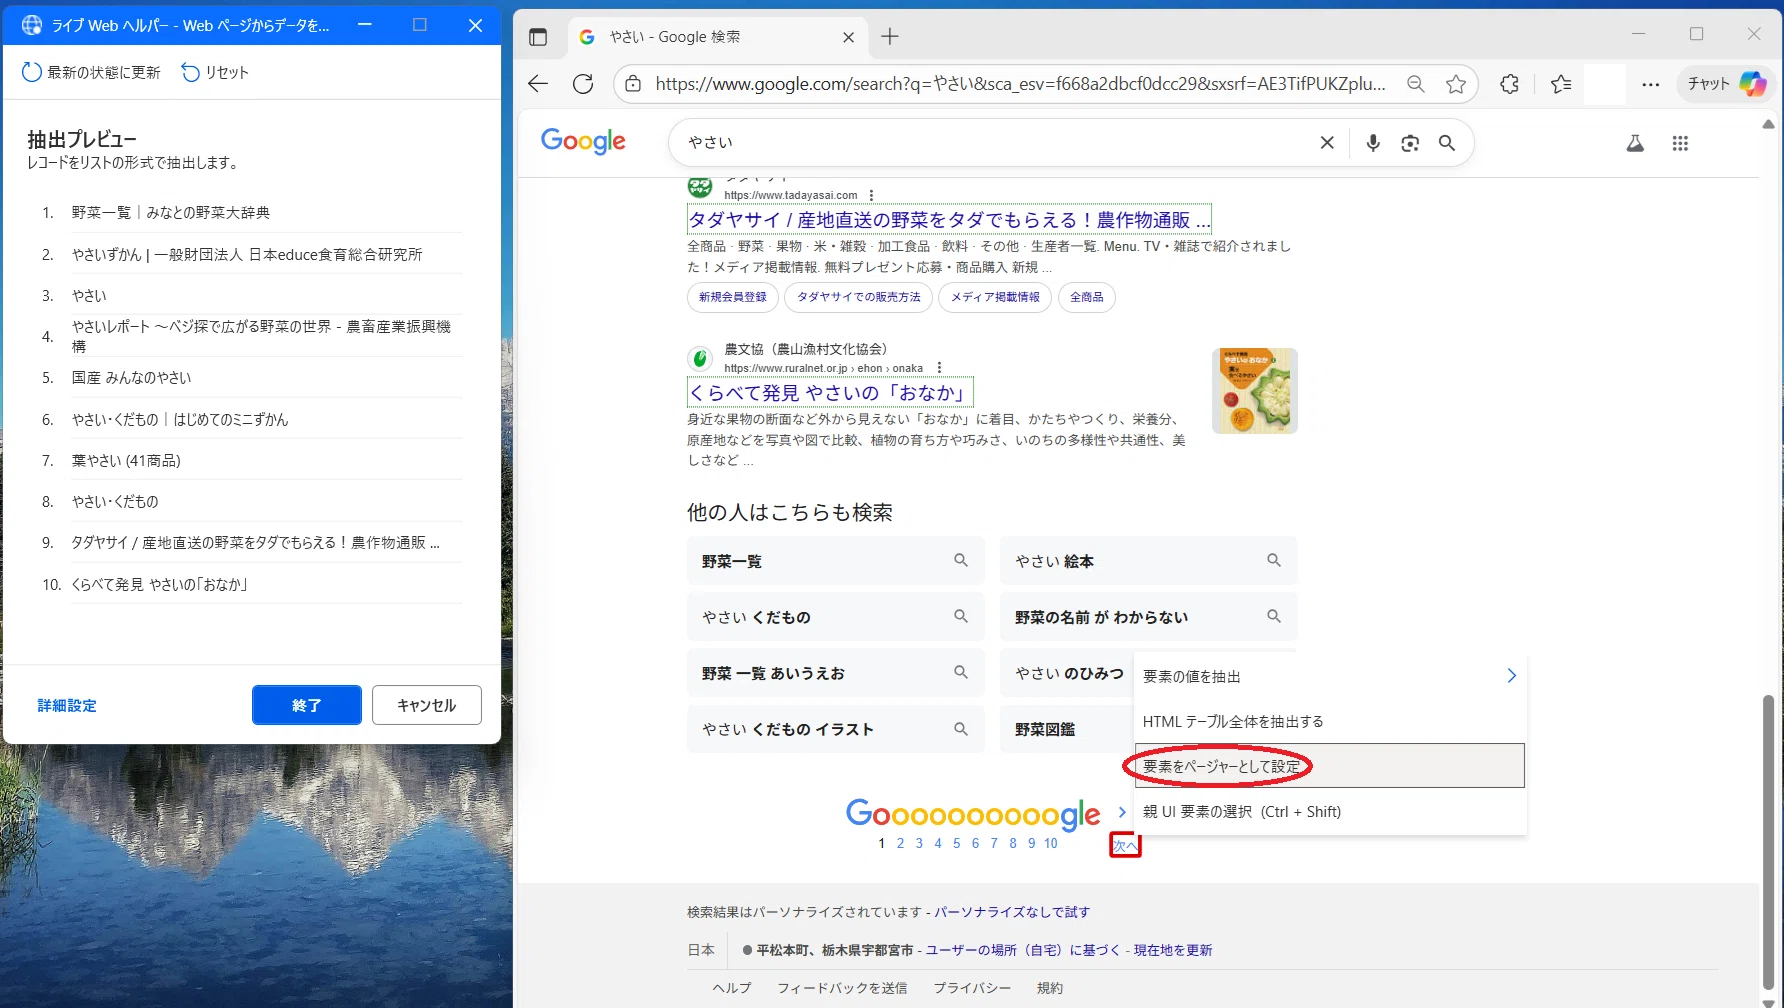1784x1008 pixels.
Task: Open ヘルプ footer link
Action: (732, 988)
